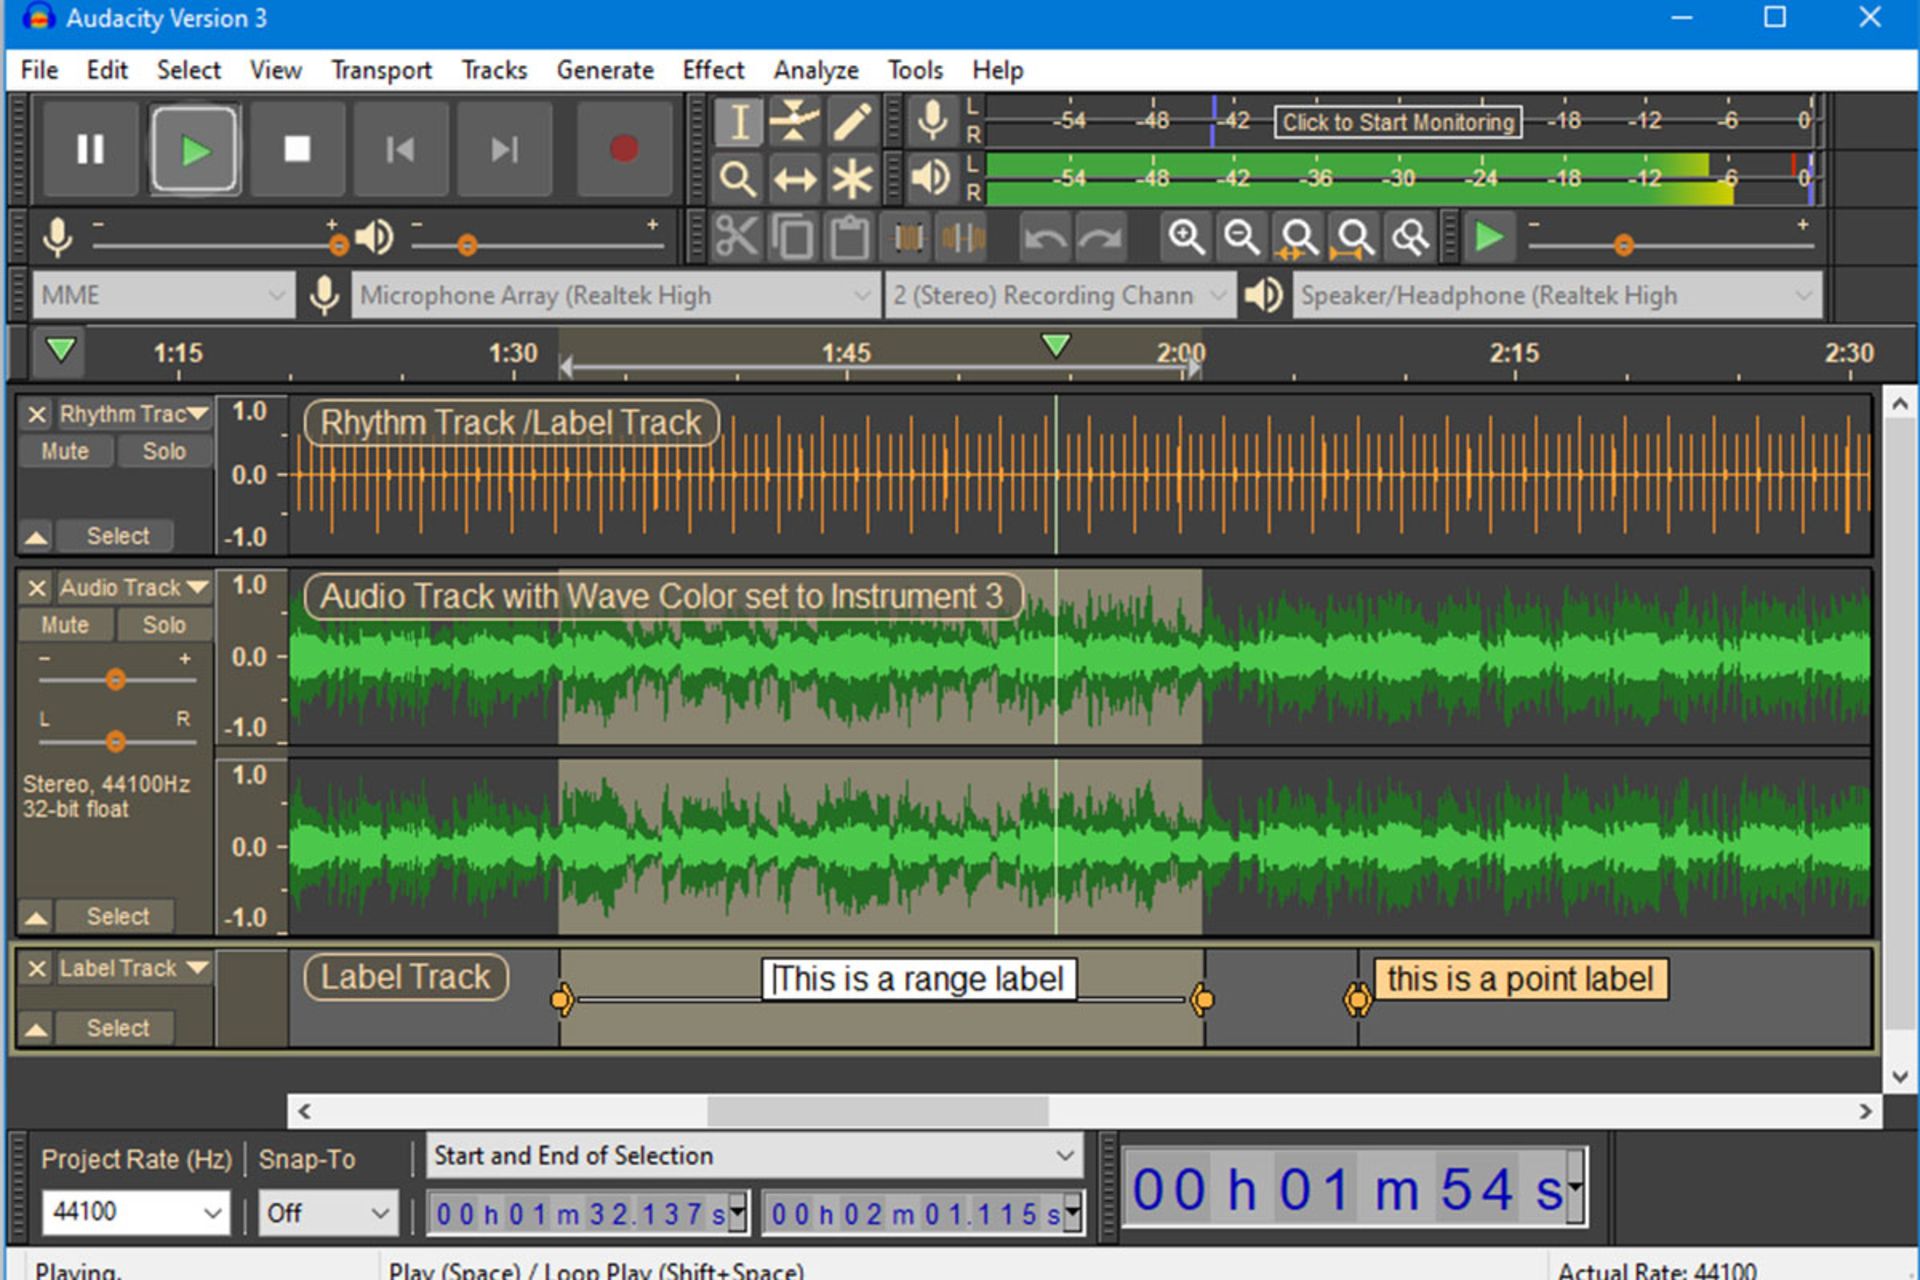1920x1280 pixels.
Task: Click the Paste clipboard icon
Action: (x=850, y=238)
